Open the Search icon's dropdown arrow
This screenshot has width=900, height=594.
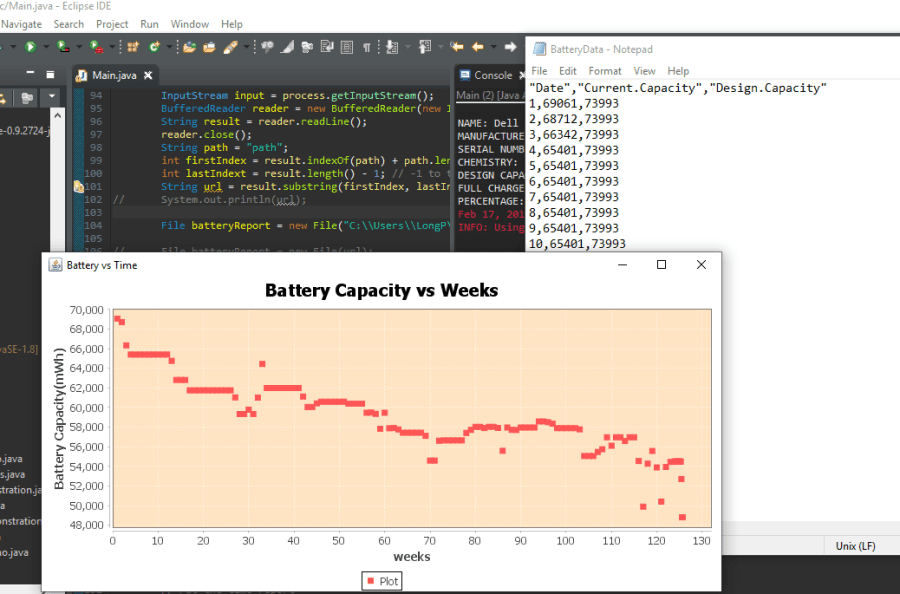click(246, 47)
